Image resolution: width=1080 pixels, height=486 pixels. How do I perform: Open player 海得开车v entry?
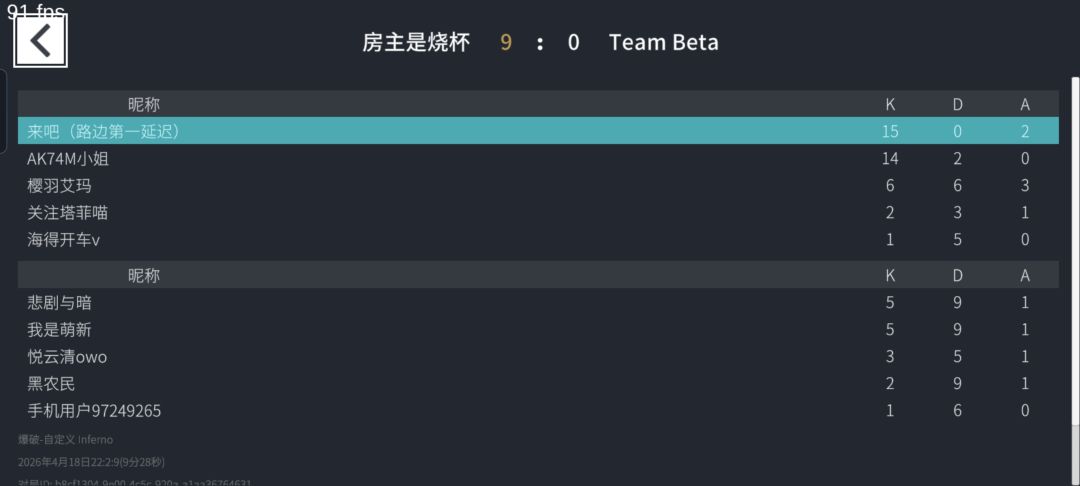pyautogui.click(x=63, y=239)
